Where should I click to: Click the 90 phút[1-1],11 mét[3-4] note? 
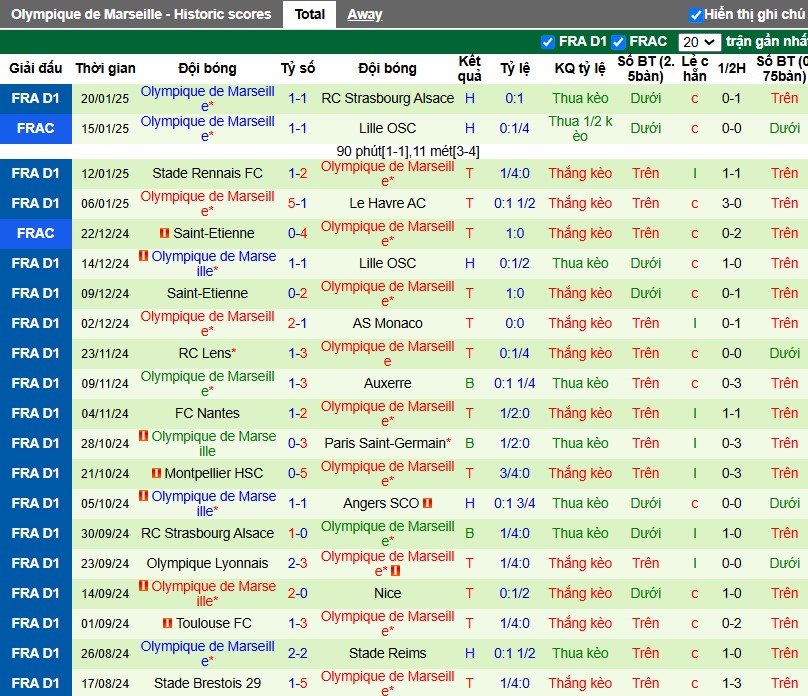pyautogui.click(x=408, y=151)
